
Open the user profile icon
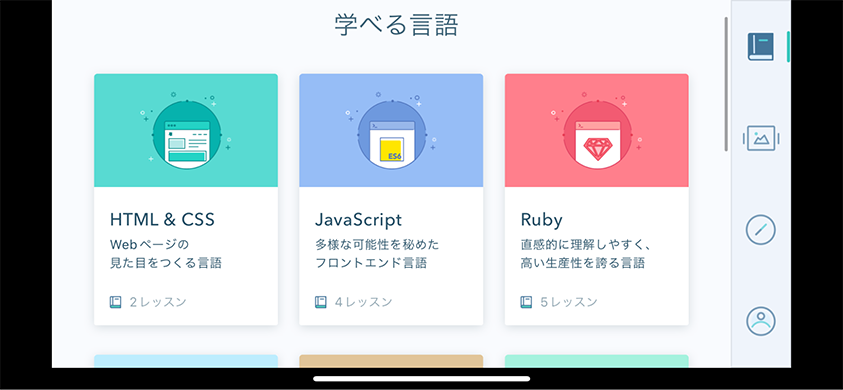pos(761,321)
